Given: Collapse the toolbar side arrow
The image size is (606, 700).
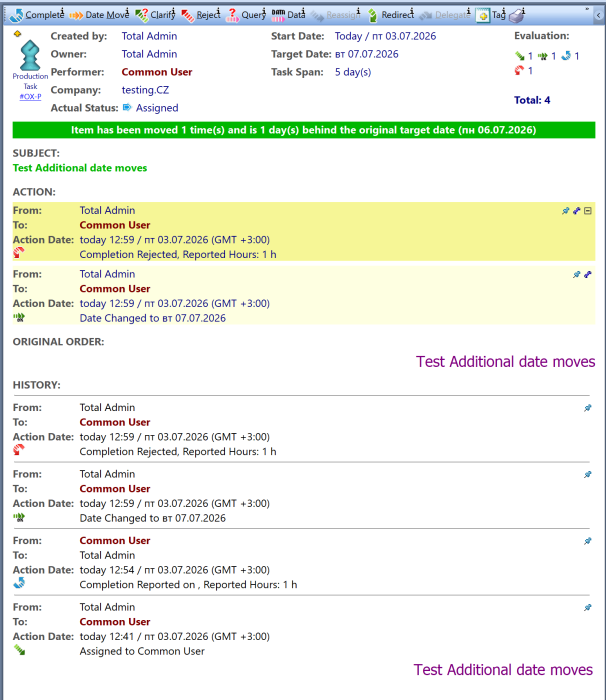Looking at the screenshot, I should pos(598,16).
